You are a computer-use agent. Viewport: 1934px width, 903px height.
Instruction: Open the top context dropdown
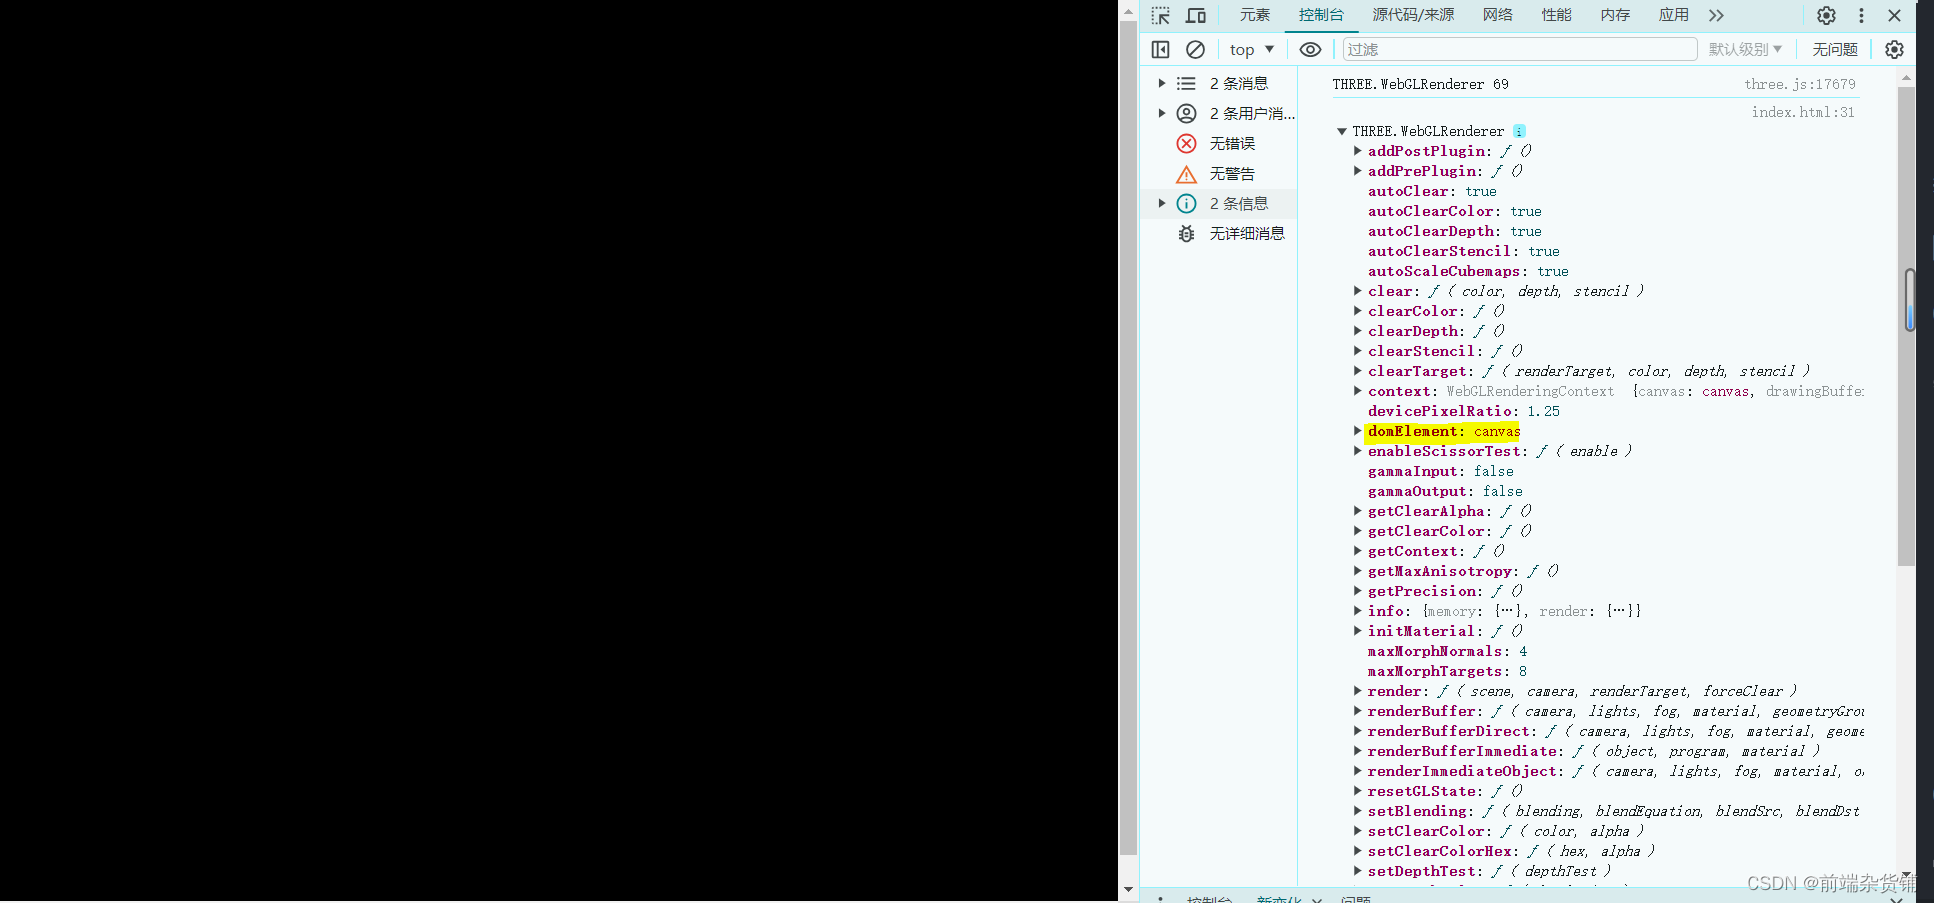(x=1252, y=49)
